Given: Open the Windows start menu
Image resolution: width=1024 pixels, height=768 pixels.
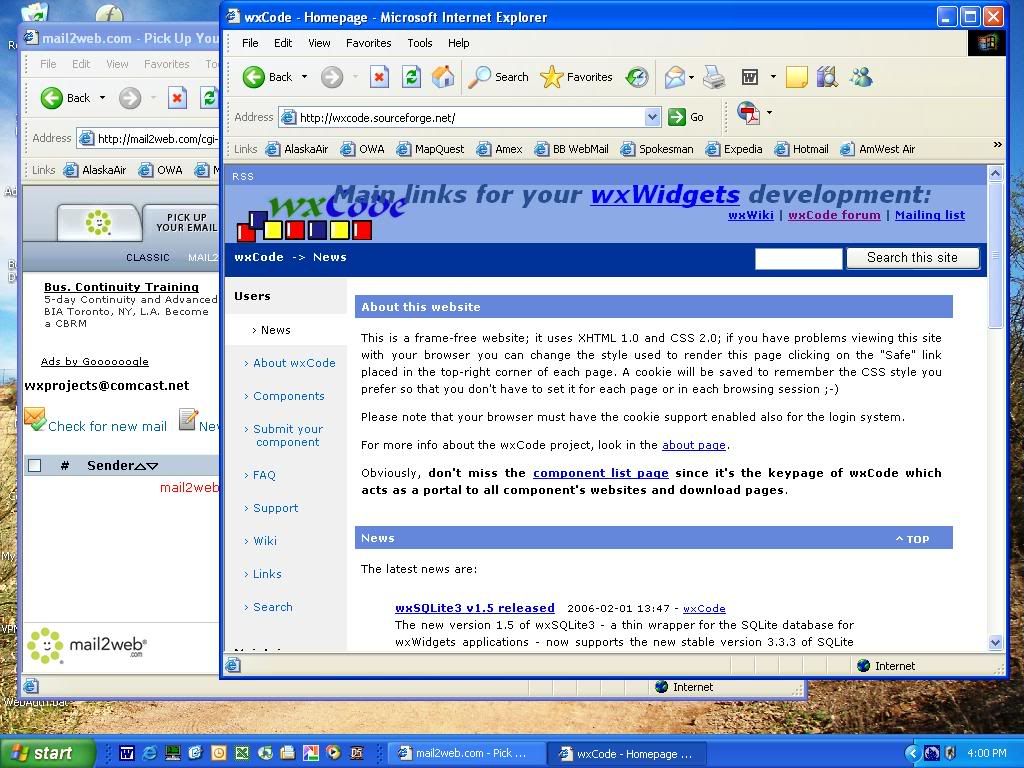Looking at the screenshot, I should pyautogui.click(x=47, y=753).
